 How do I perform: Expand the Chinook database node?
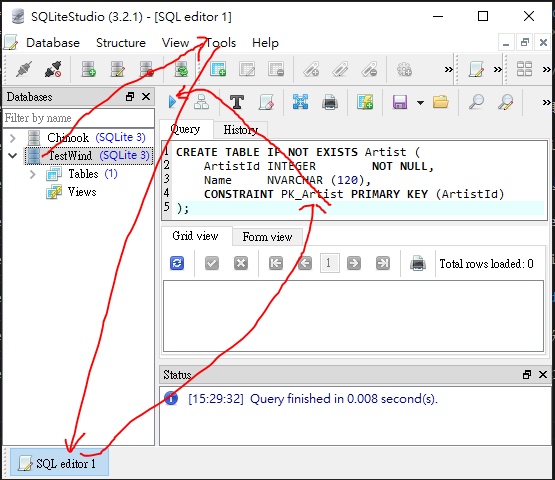point(13,138)
